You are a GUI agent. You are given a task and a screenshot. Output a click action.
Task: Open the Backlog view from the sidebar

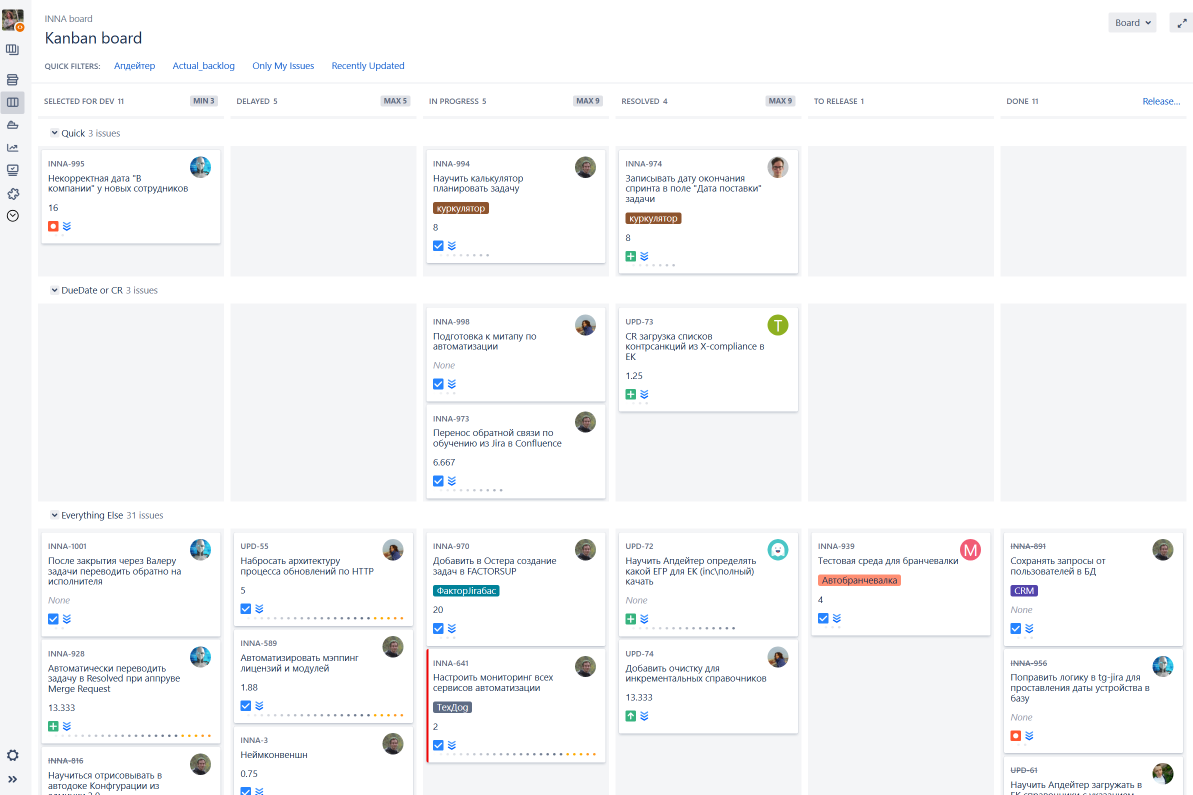coord(12,77)
